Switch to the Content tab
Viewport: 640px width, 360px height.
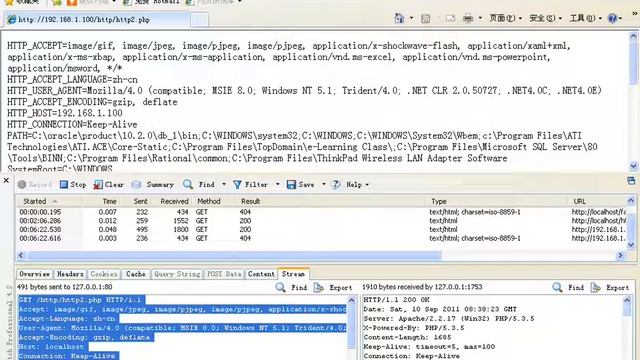(261, 274)
